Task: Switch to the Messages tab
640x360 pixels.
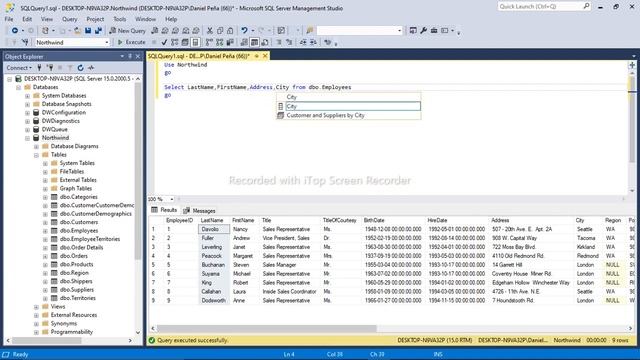Action: pyautogui.click(x=199, y=211)
